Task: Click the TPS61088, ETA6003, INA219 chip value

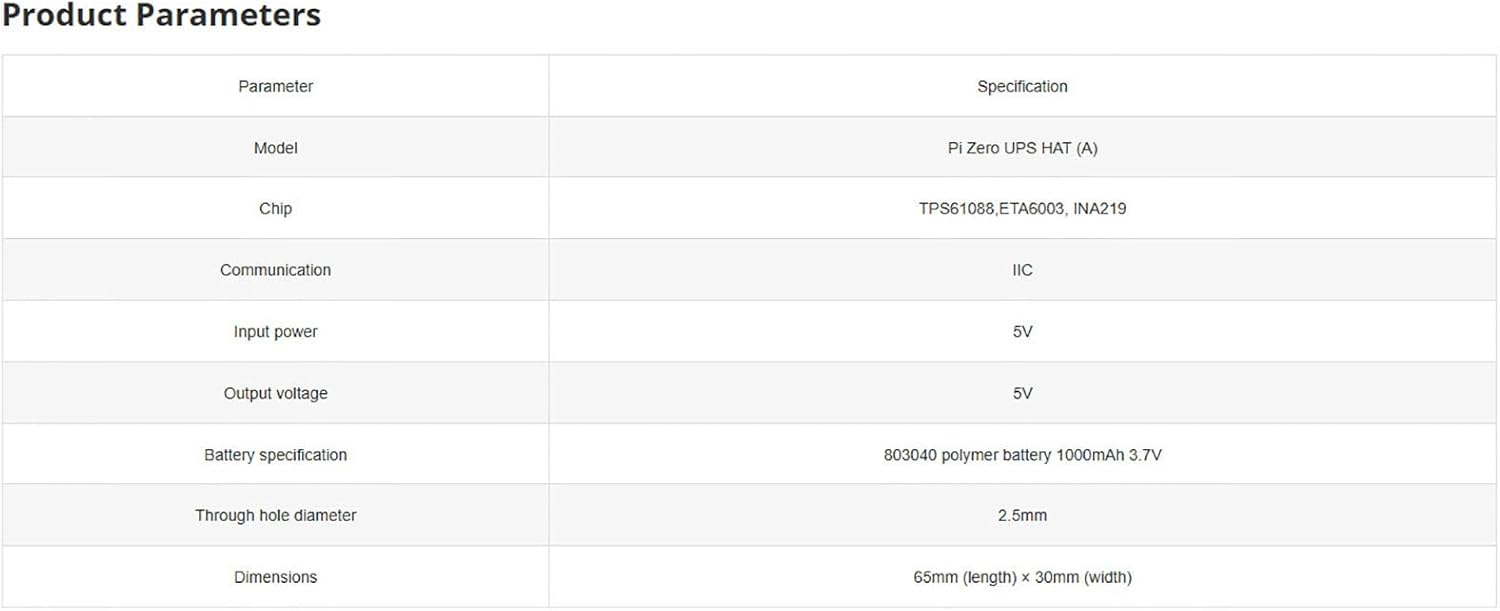Action: (1022, 209)
